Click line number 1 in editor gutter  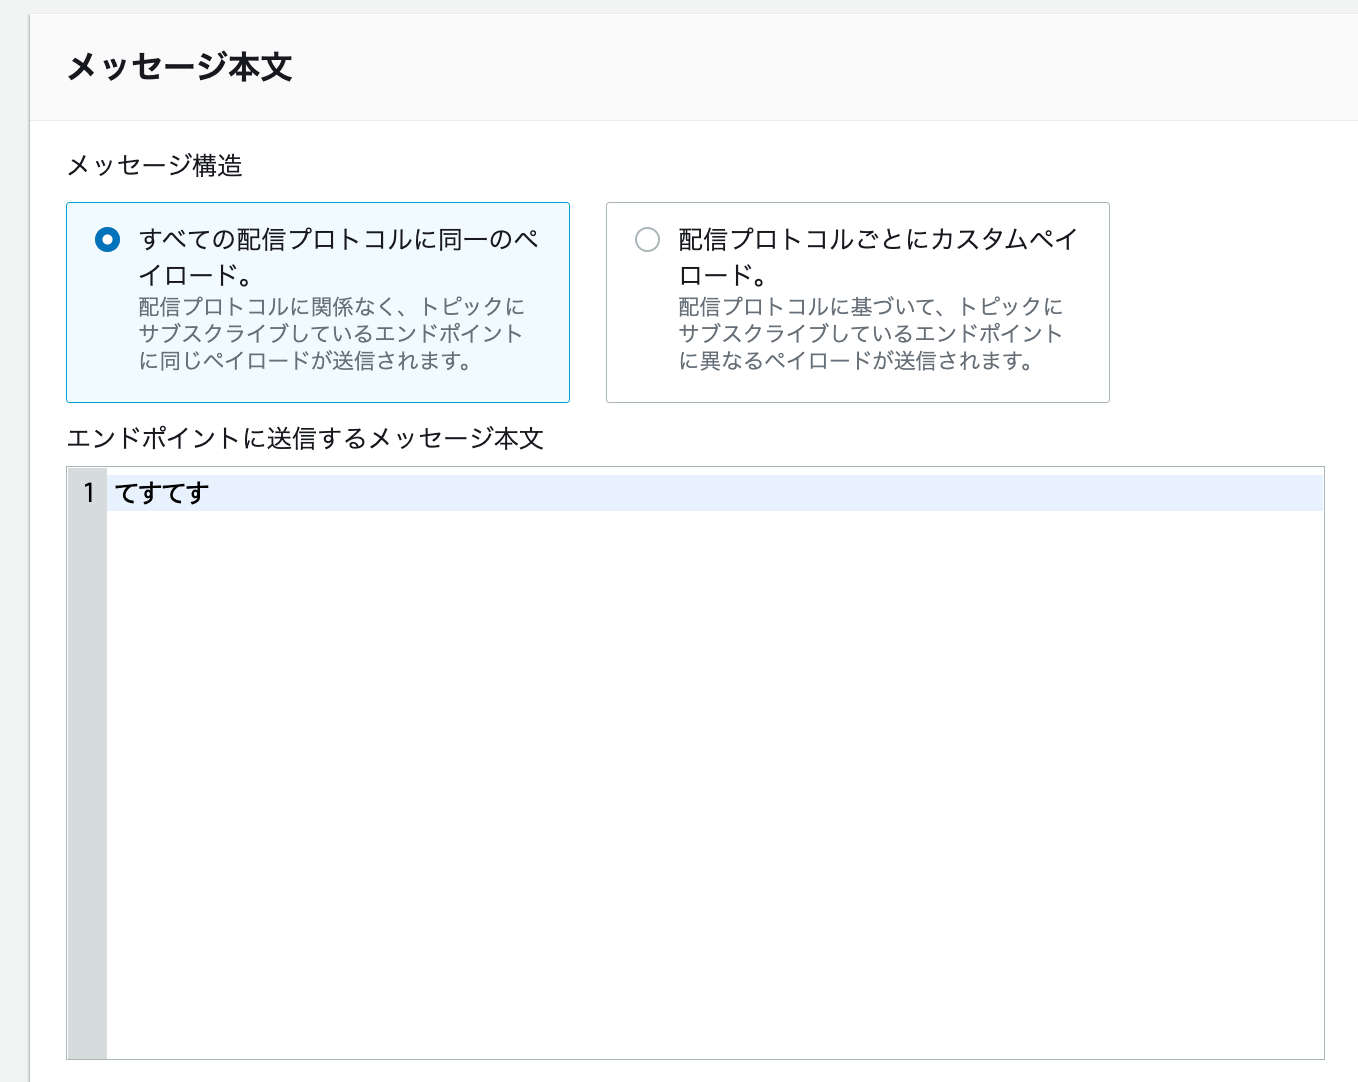[x=89, y=493]
